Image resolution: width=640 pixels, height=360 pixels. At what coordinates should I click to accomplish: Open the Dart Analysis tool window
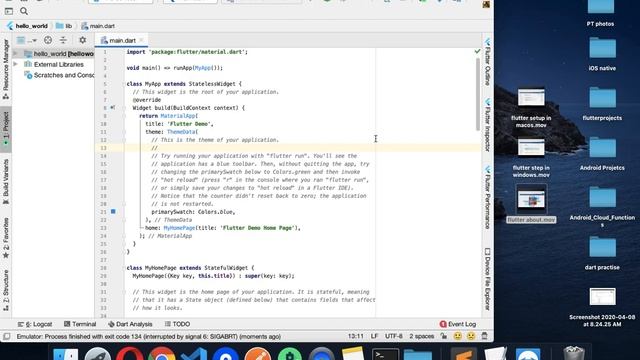click(x=130, y=324)
